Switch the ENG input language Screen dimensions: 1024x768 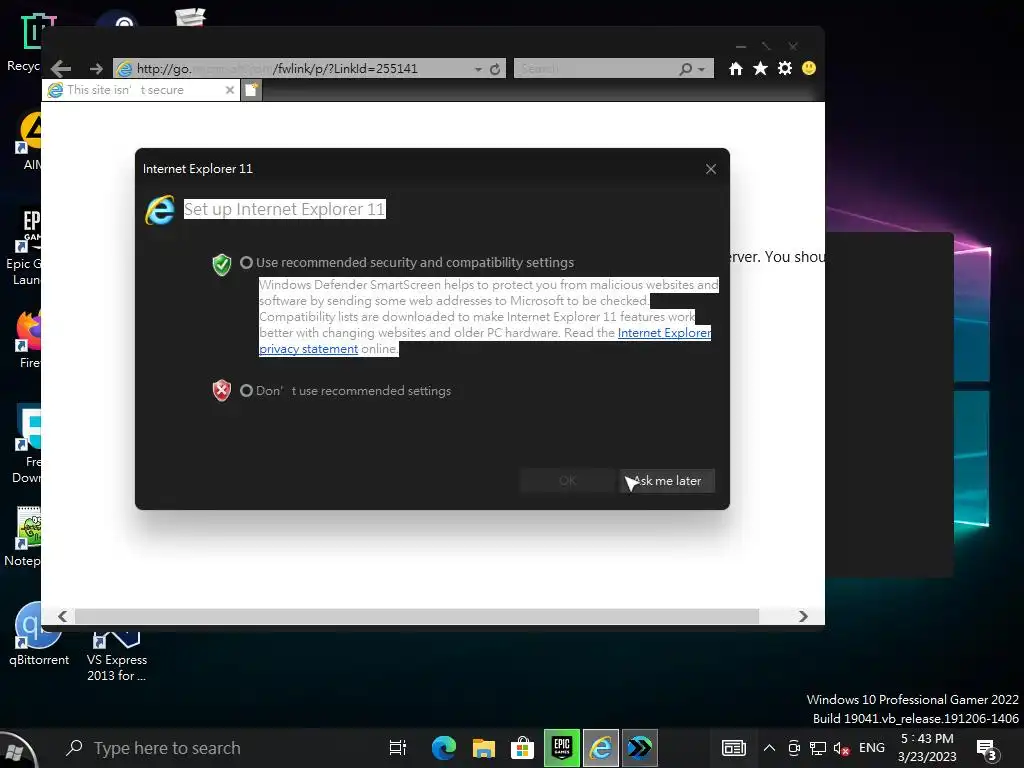click(x=872, y=748)
